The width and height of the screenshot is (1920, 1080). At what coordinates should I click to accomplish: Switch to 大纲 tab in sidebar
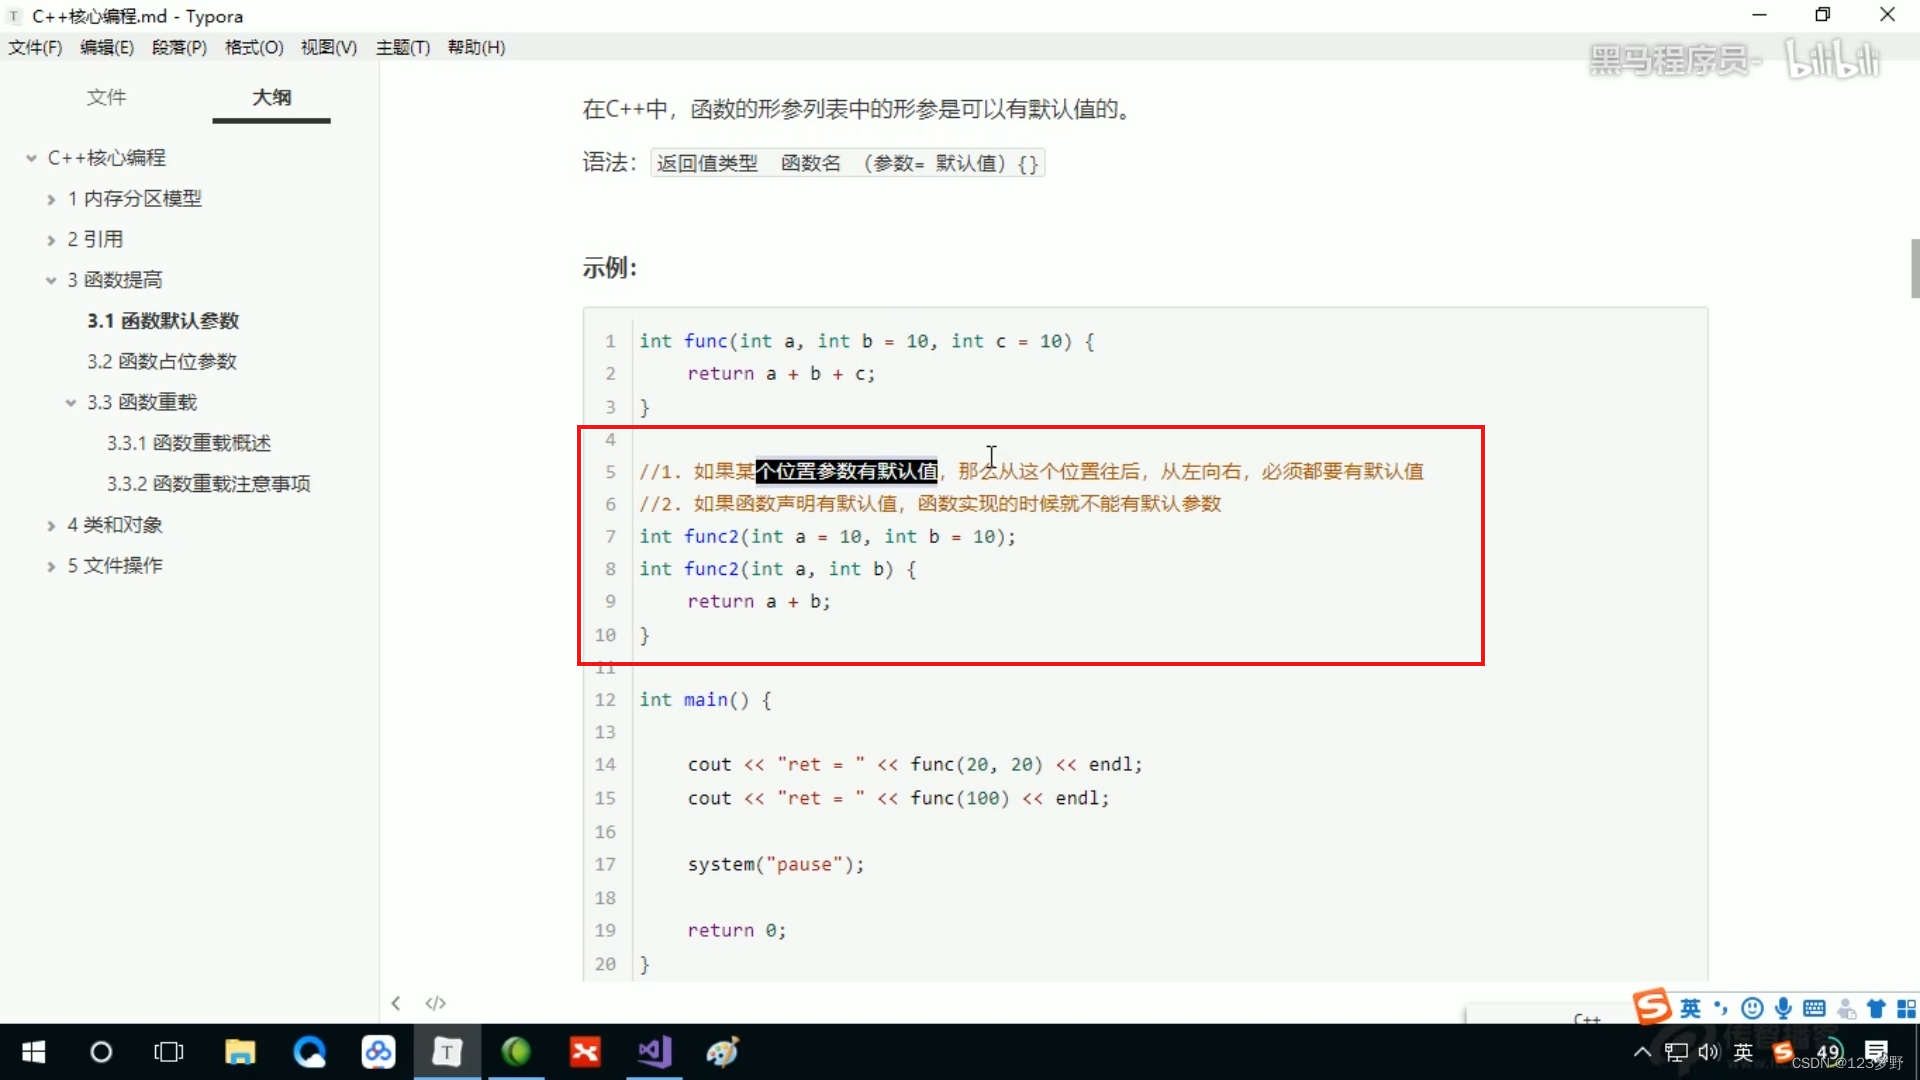point(270,98)
